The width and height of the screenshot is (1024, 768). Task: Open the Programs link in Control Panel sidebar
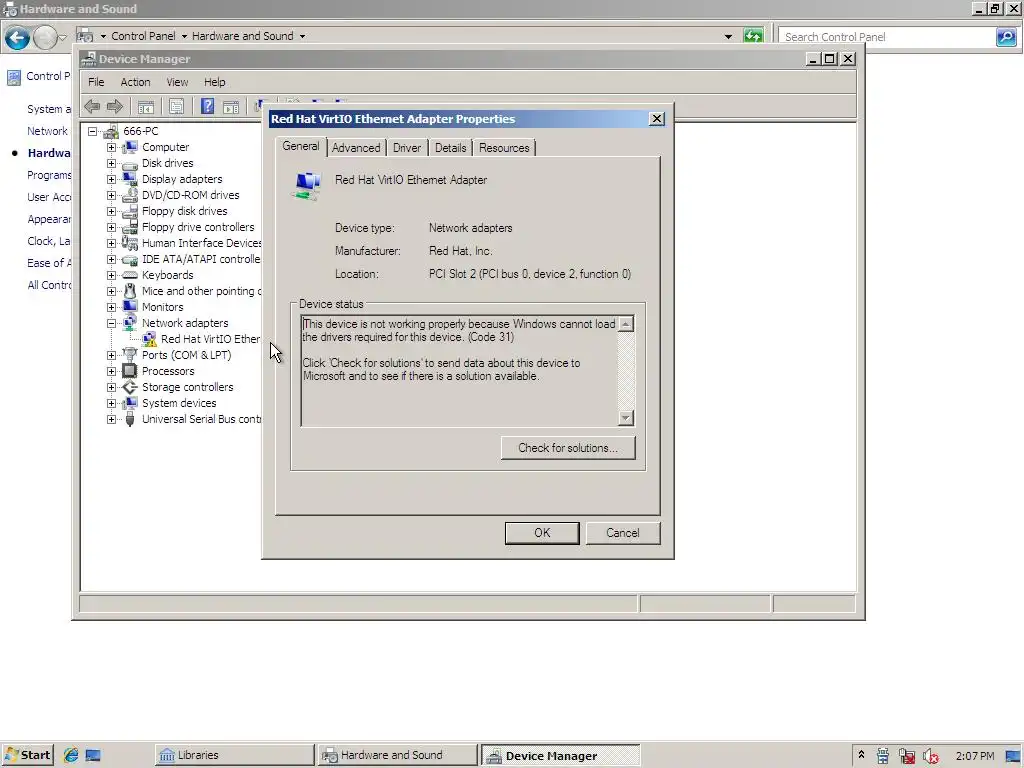point(49,175)
